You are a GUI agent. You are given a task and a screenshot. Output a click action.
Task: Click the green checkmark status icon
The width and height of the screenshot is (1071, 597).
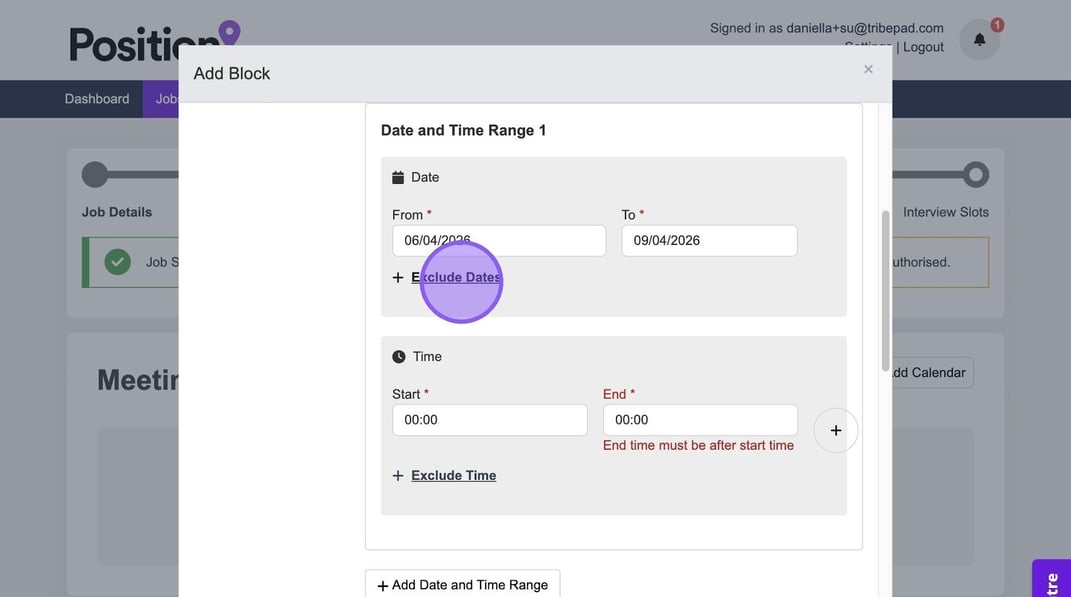[118, 262]
